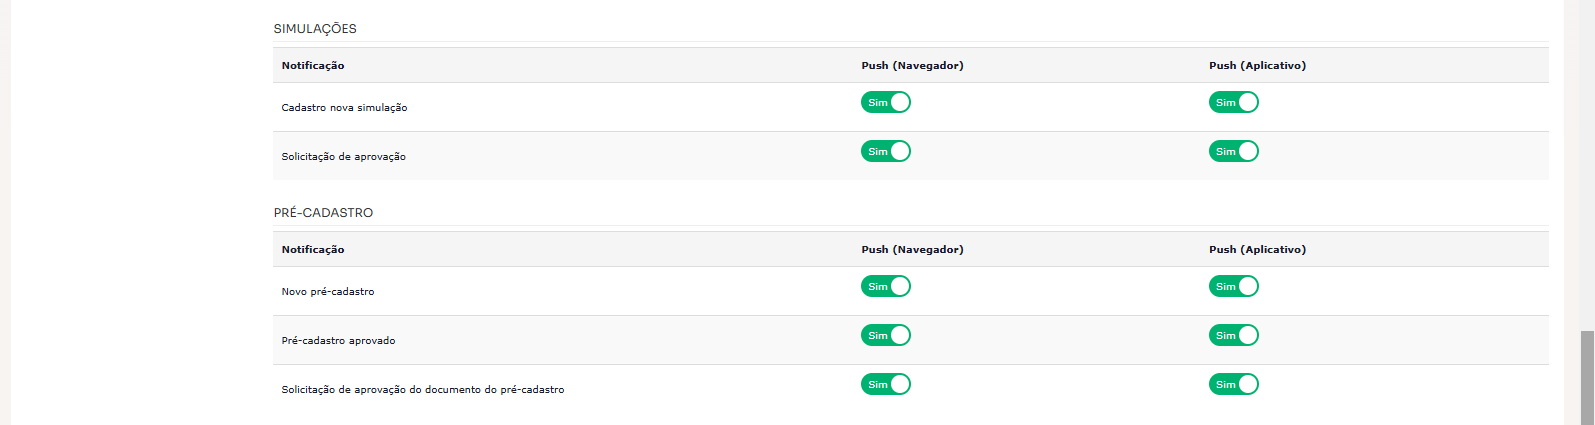Click the Solicitação de aprovação row label
Image resolution: width=1595 pixels, height=425 pixels.
pyautogui.click(x=343, y=156)
